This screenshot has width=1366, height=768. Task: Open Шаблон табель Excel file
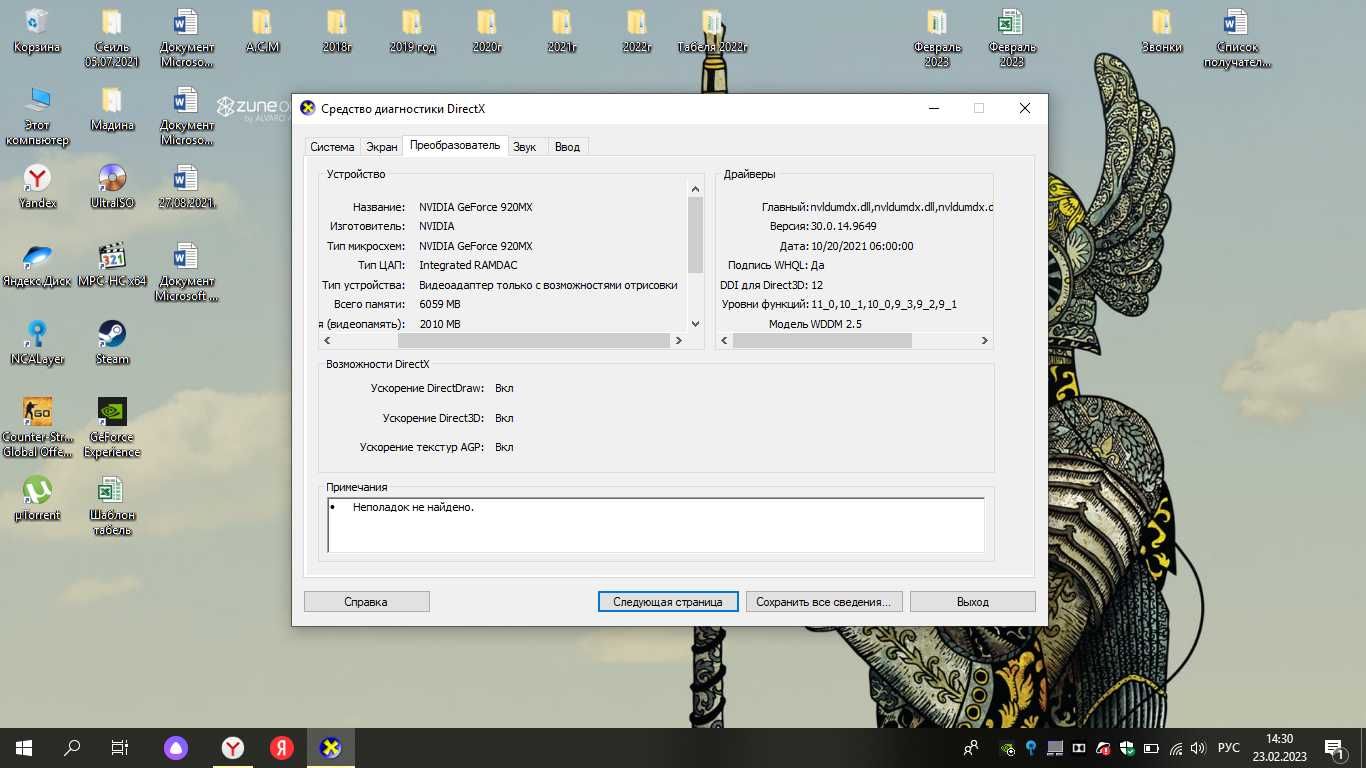112,506
